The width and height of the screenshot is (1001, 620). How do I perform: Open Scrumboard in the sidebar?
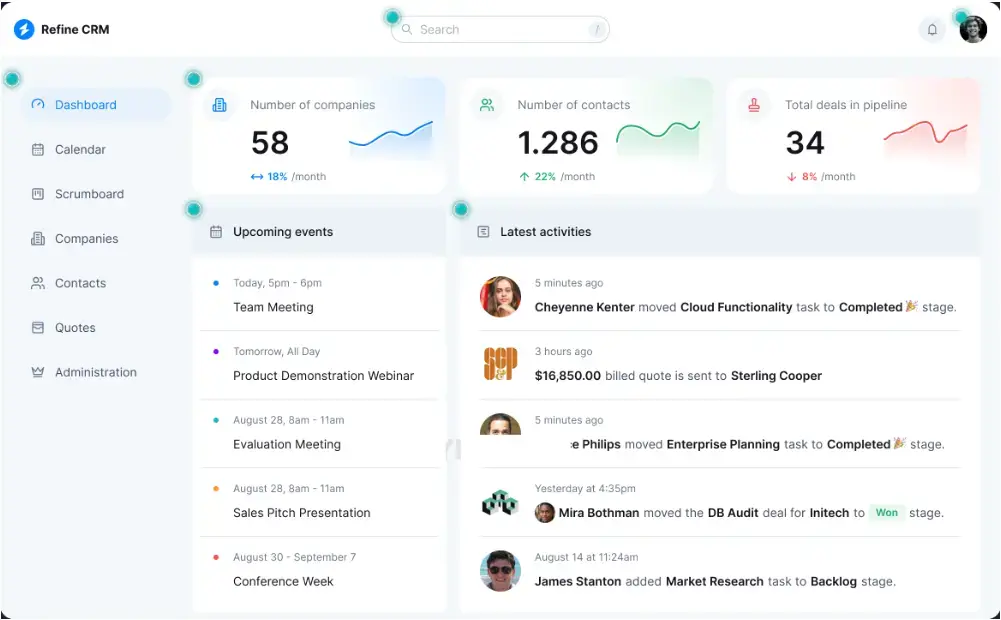pos(89,194)
